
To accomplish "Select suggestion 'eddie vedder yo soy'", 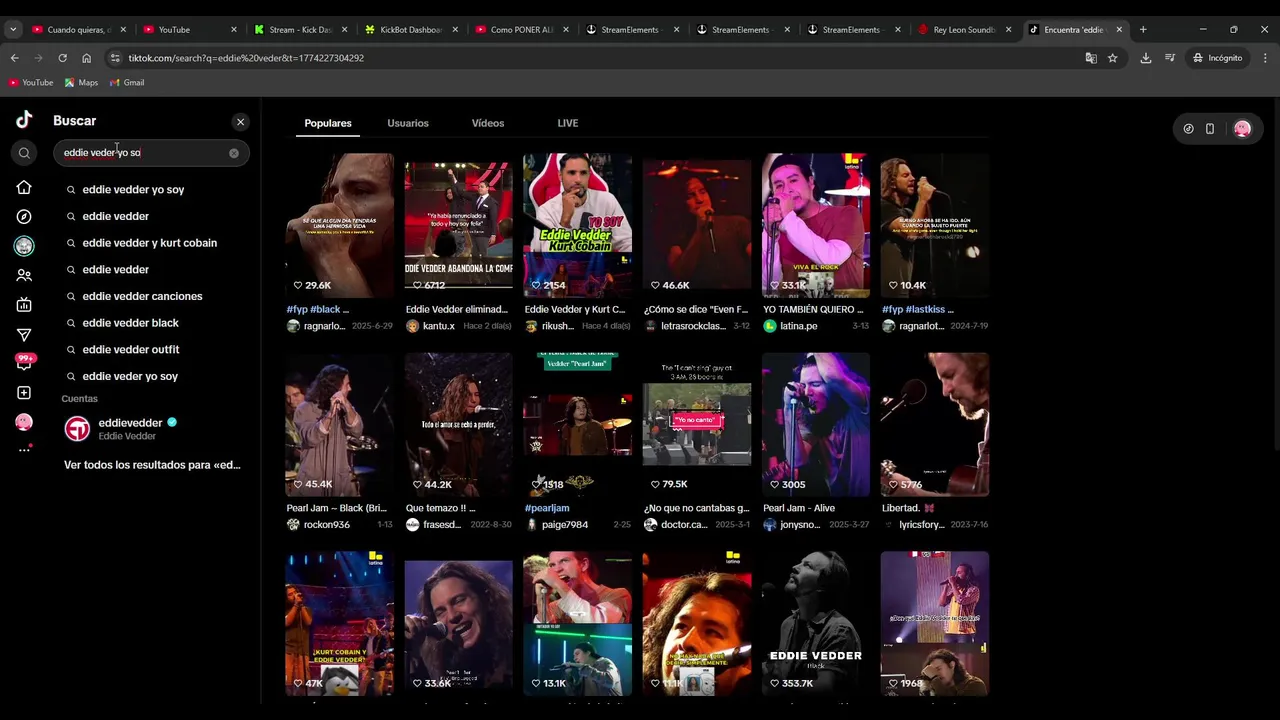I will (x=133, y=189).
